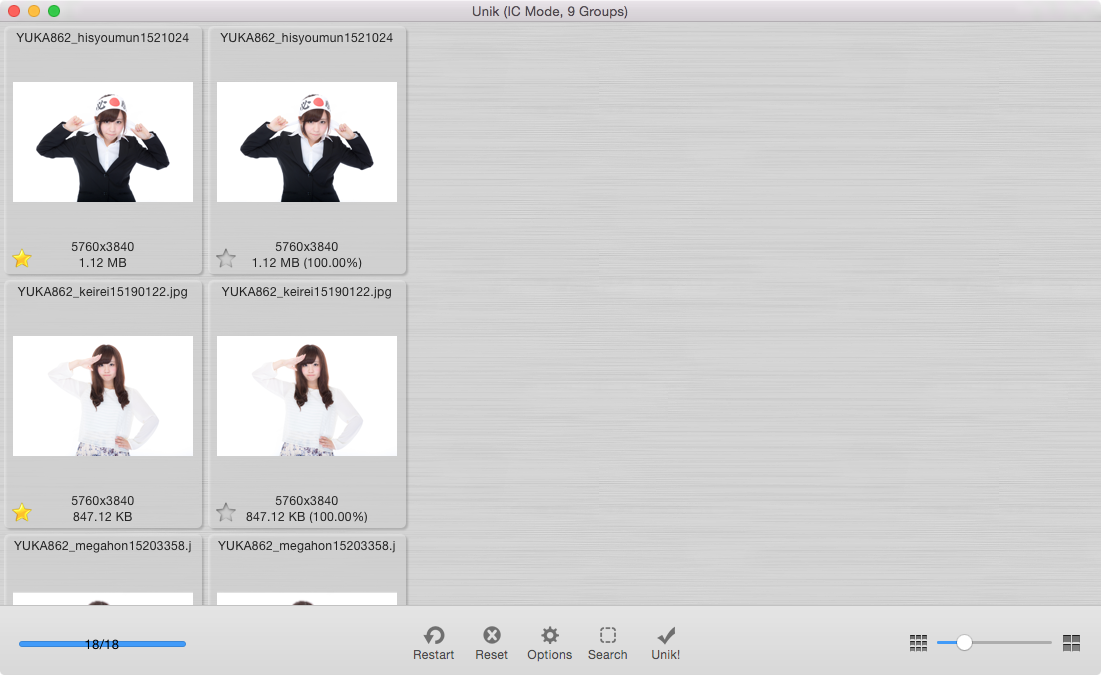Select first keirei salute thumbnail

103,396
